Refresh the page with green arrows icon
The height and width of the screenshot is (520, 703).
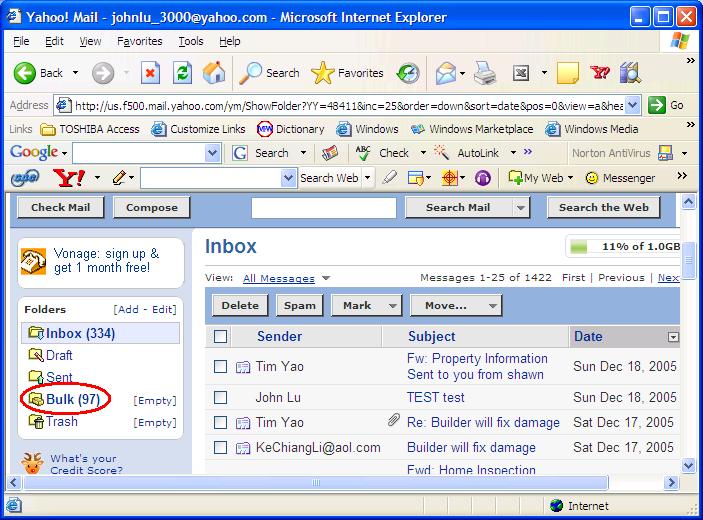182,73
